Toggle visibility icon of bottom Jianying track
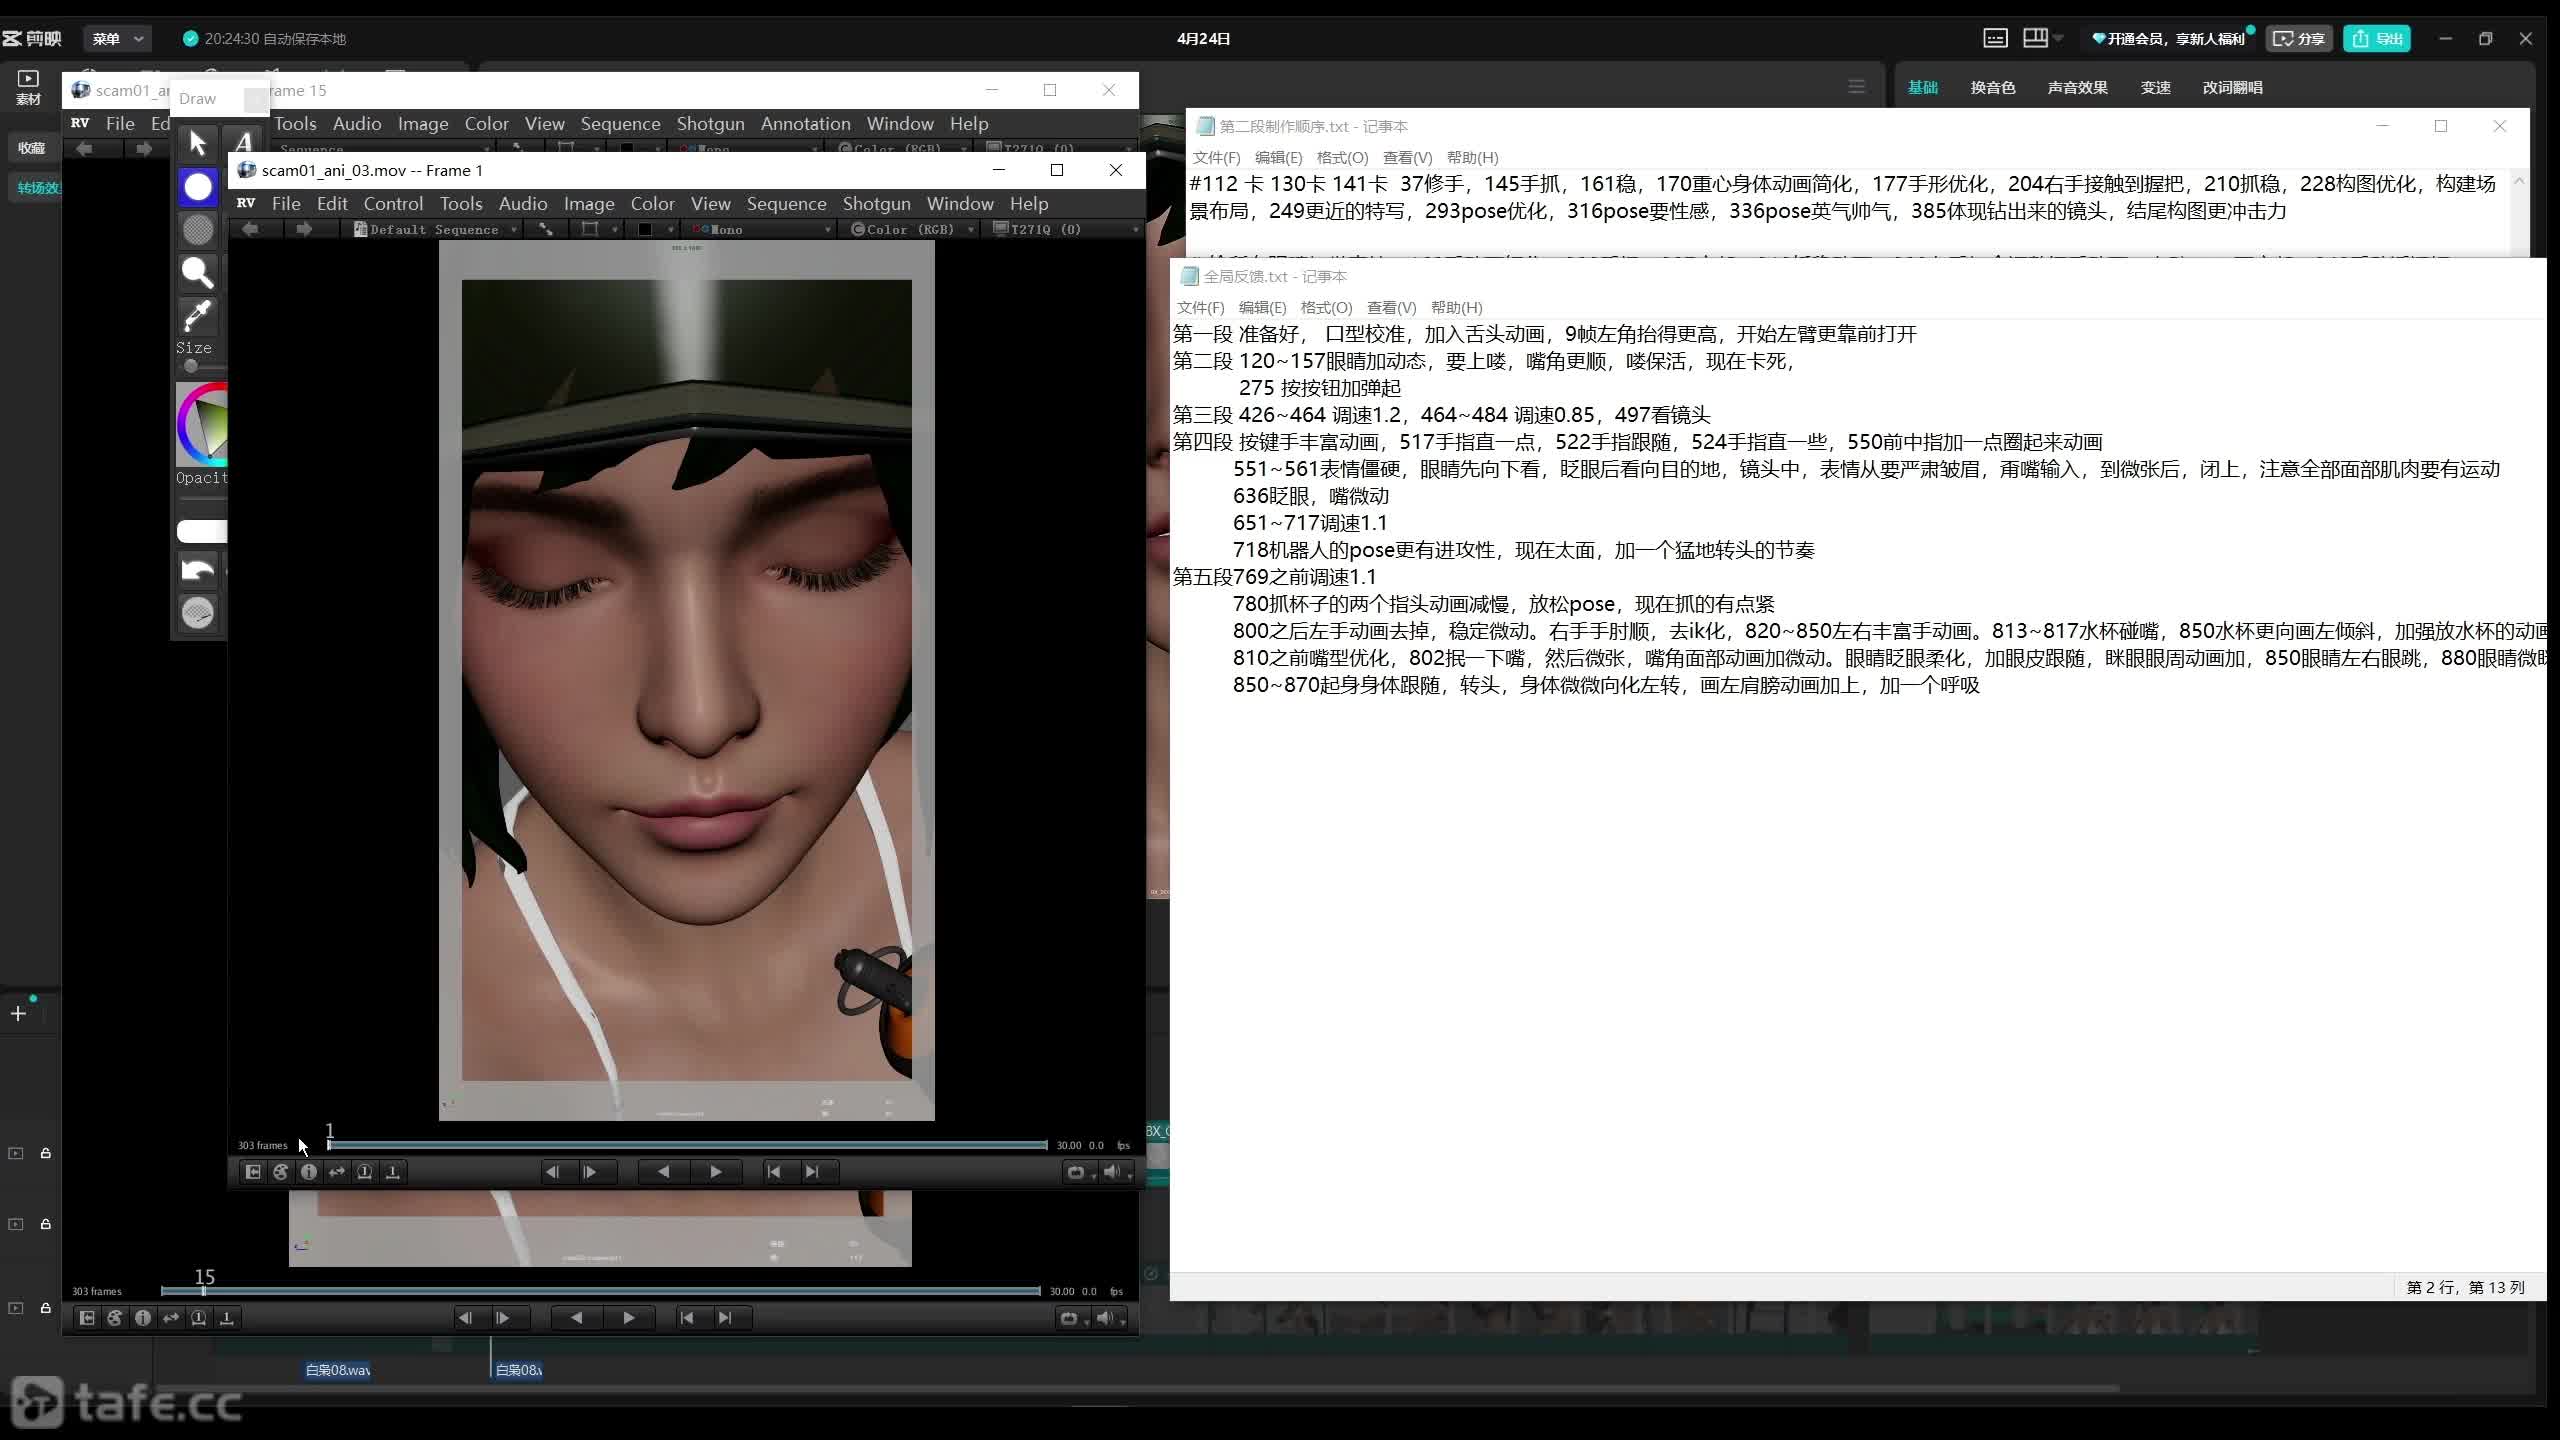 coord(16,1308)
